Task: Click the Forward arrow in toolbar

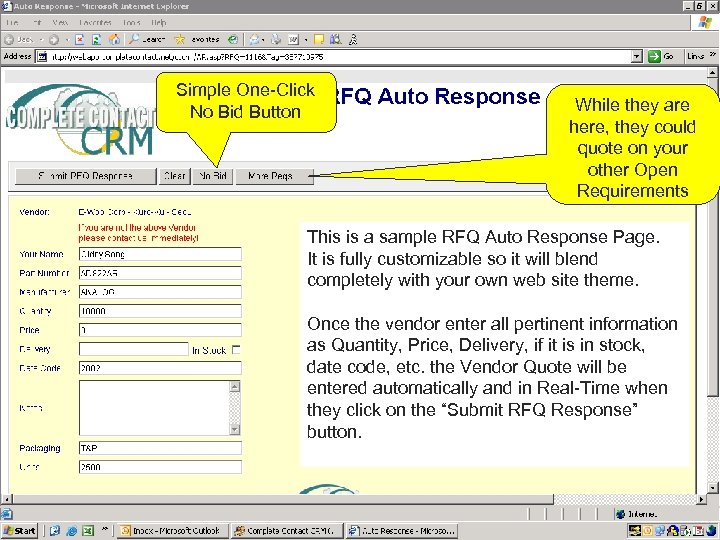Action: tap(54, 40)
